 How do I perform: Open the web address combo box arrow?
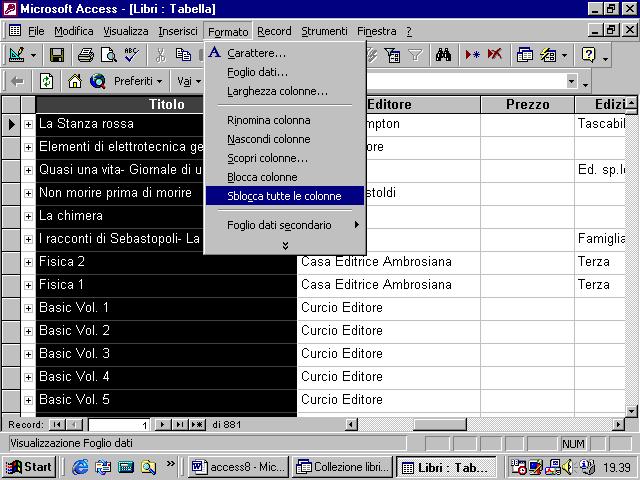point(571,81)
